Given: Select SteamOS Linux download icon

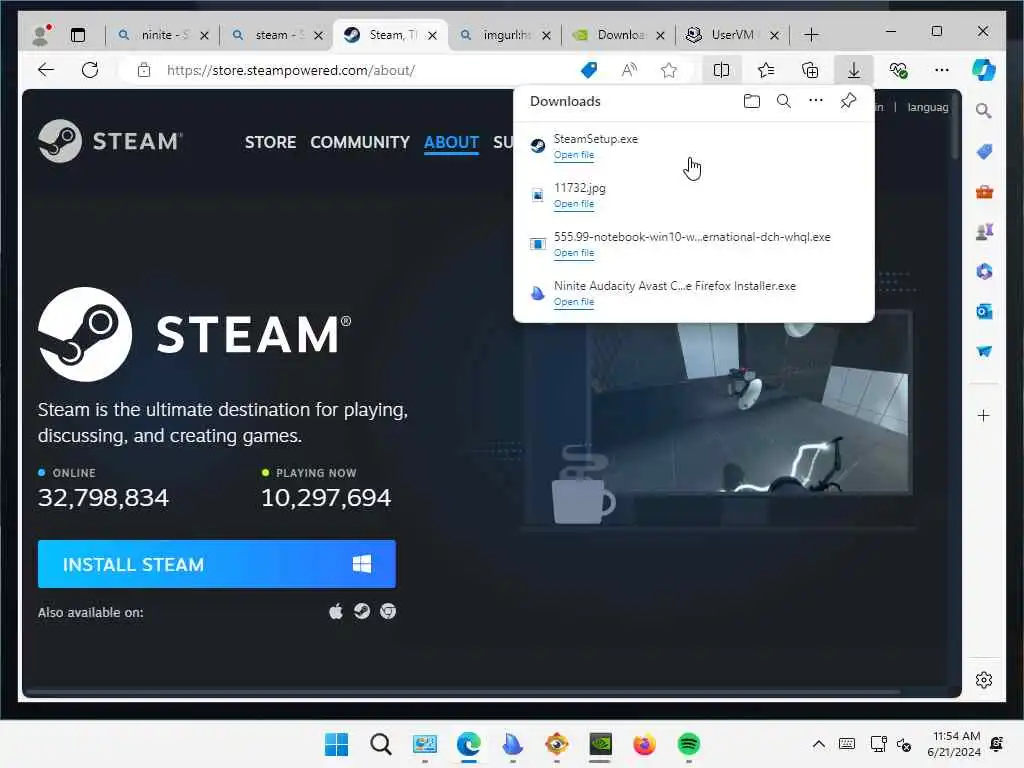Looking at the screenshot, I should (362, 611).
